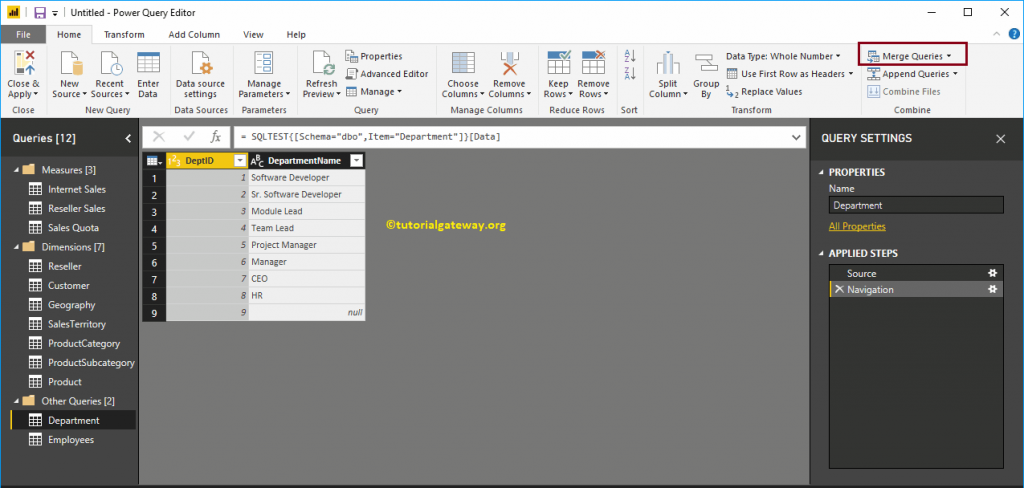Click the Enter Data icon

(x=148, y=63)
